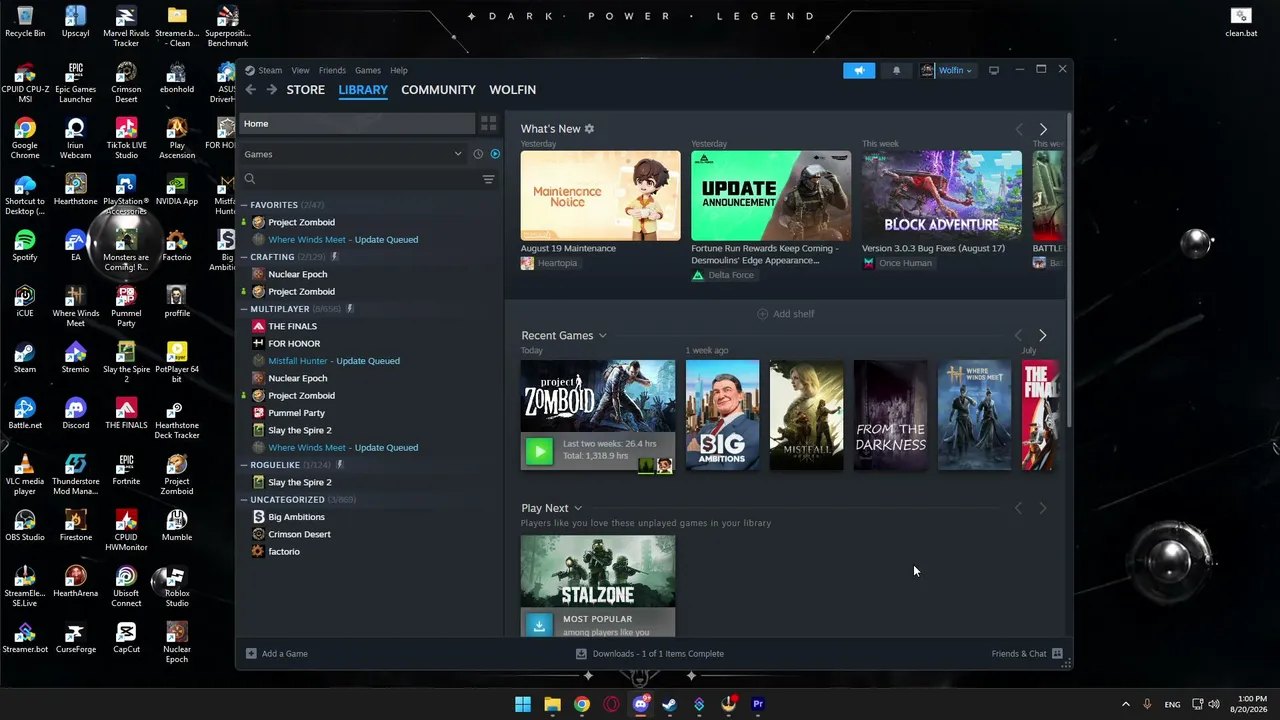Go to the COMMUNITY tab

pyautogui.click(x=438, y=90)
